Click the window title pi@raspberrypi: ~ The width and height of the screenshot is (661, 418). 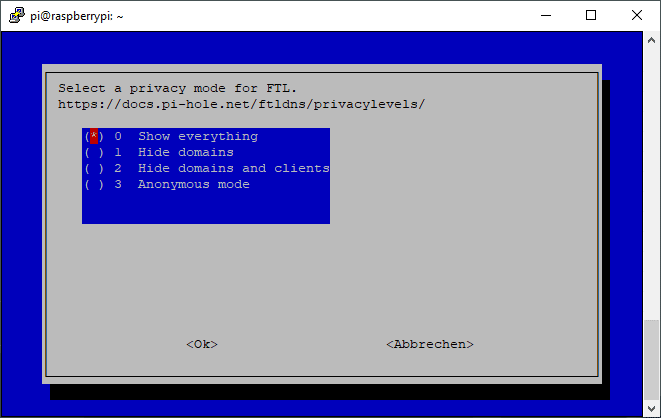coord(77,16)
